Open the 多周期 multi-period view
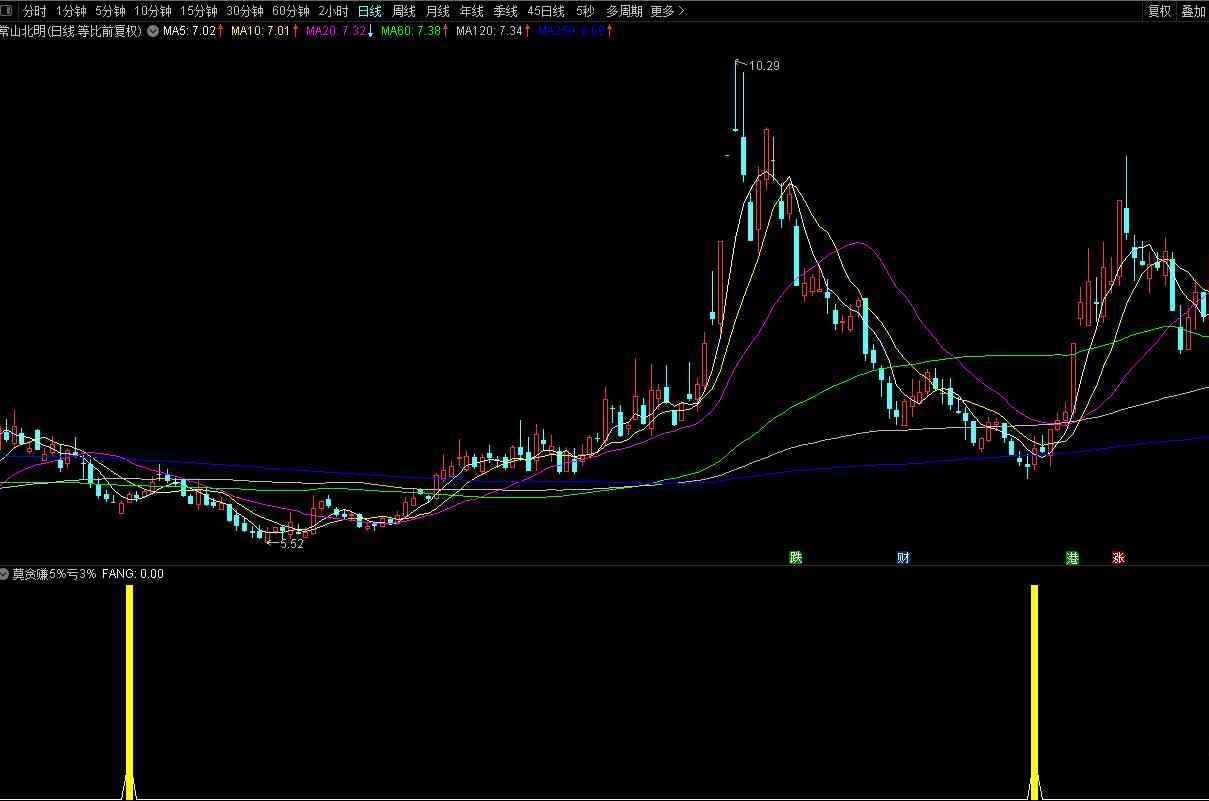The width and height of the screenshot is (1209, 801). tap(624, 11)
